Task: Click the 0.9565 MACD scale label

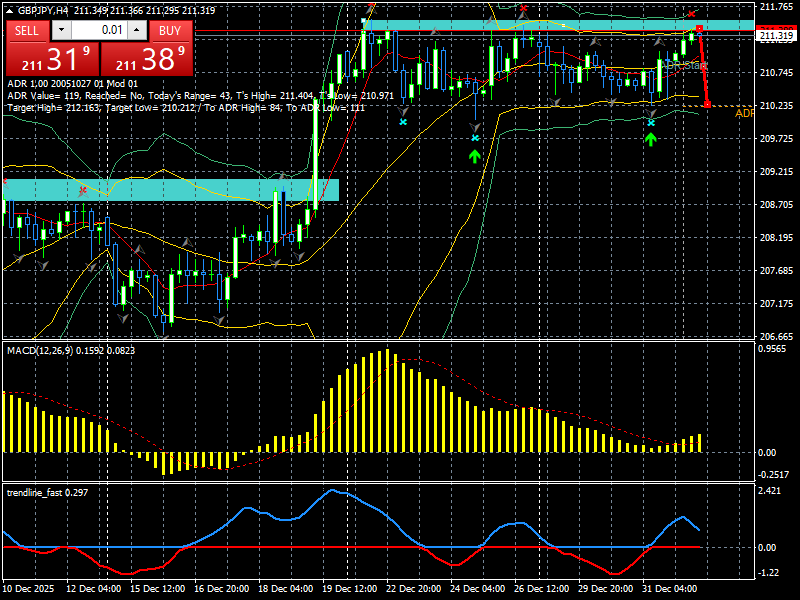Action: pyautogui.click(x=772, y=349)
